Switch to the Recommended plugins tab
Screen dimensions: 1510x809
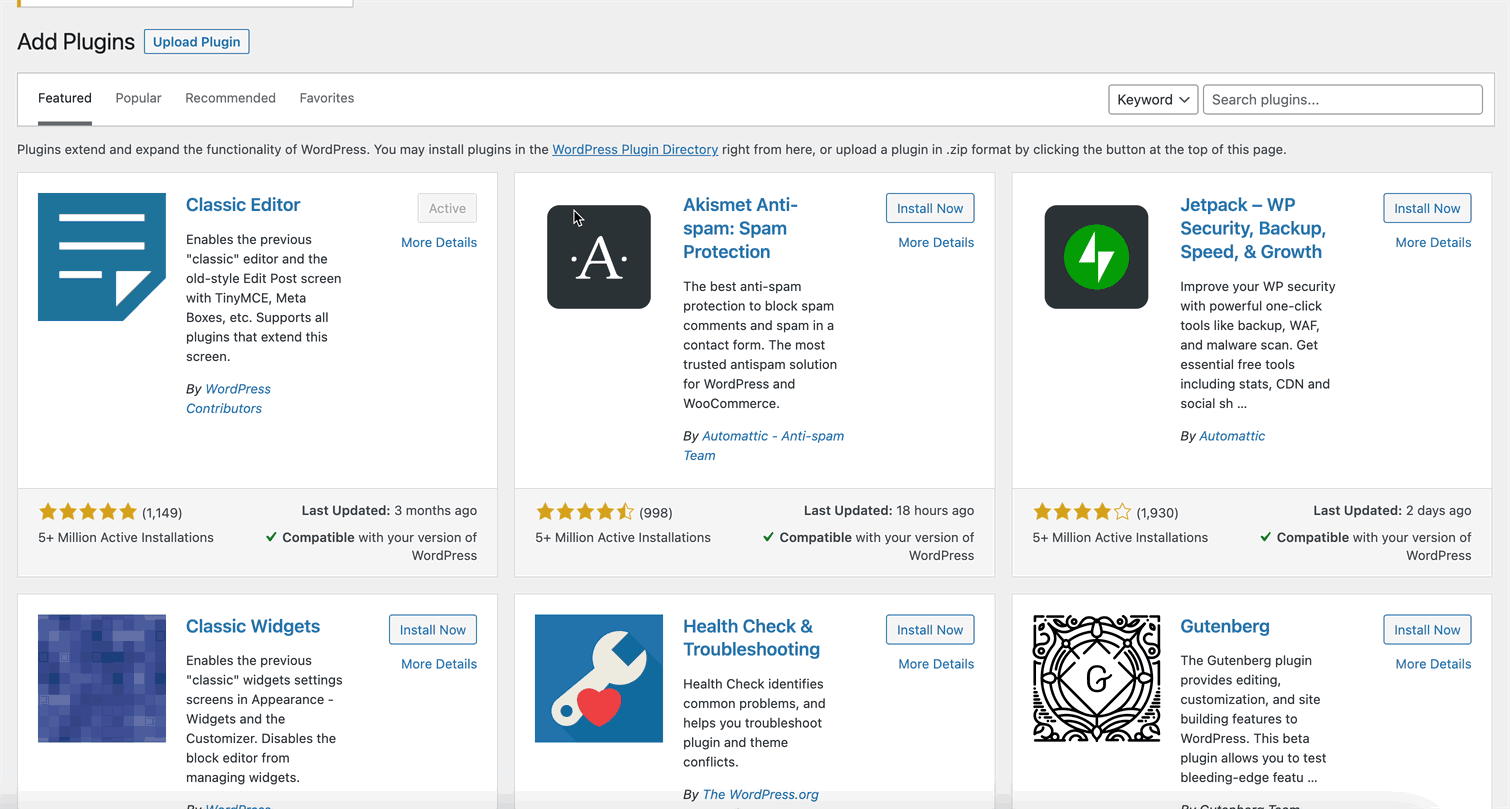click(x=230, y=98)
